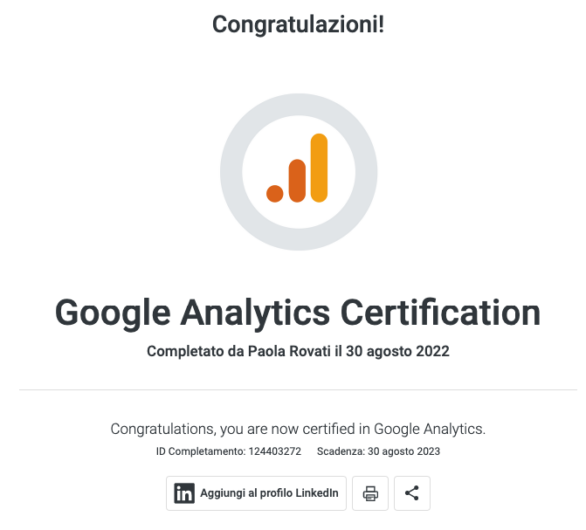The width and height of the screenshot is (586, 530).
Task: Add certificate via Aggiungi al profilo LinkedIn
Action: point(256,493)
